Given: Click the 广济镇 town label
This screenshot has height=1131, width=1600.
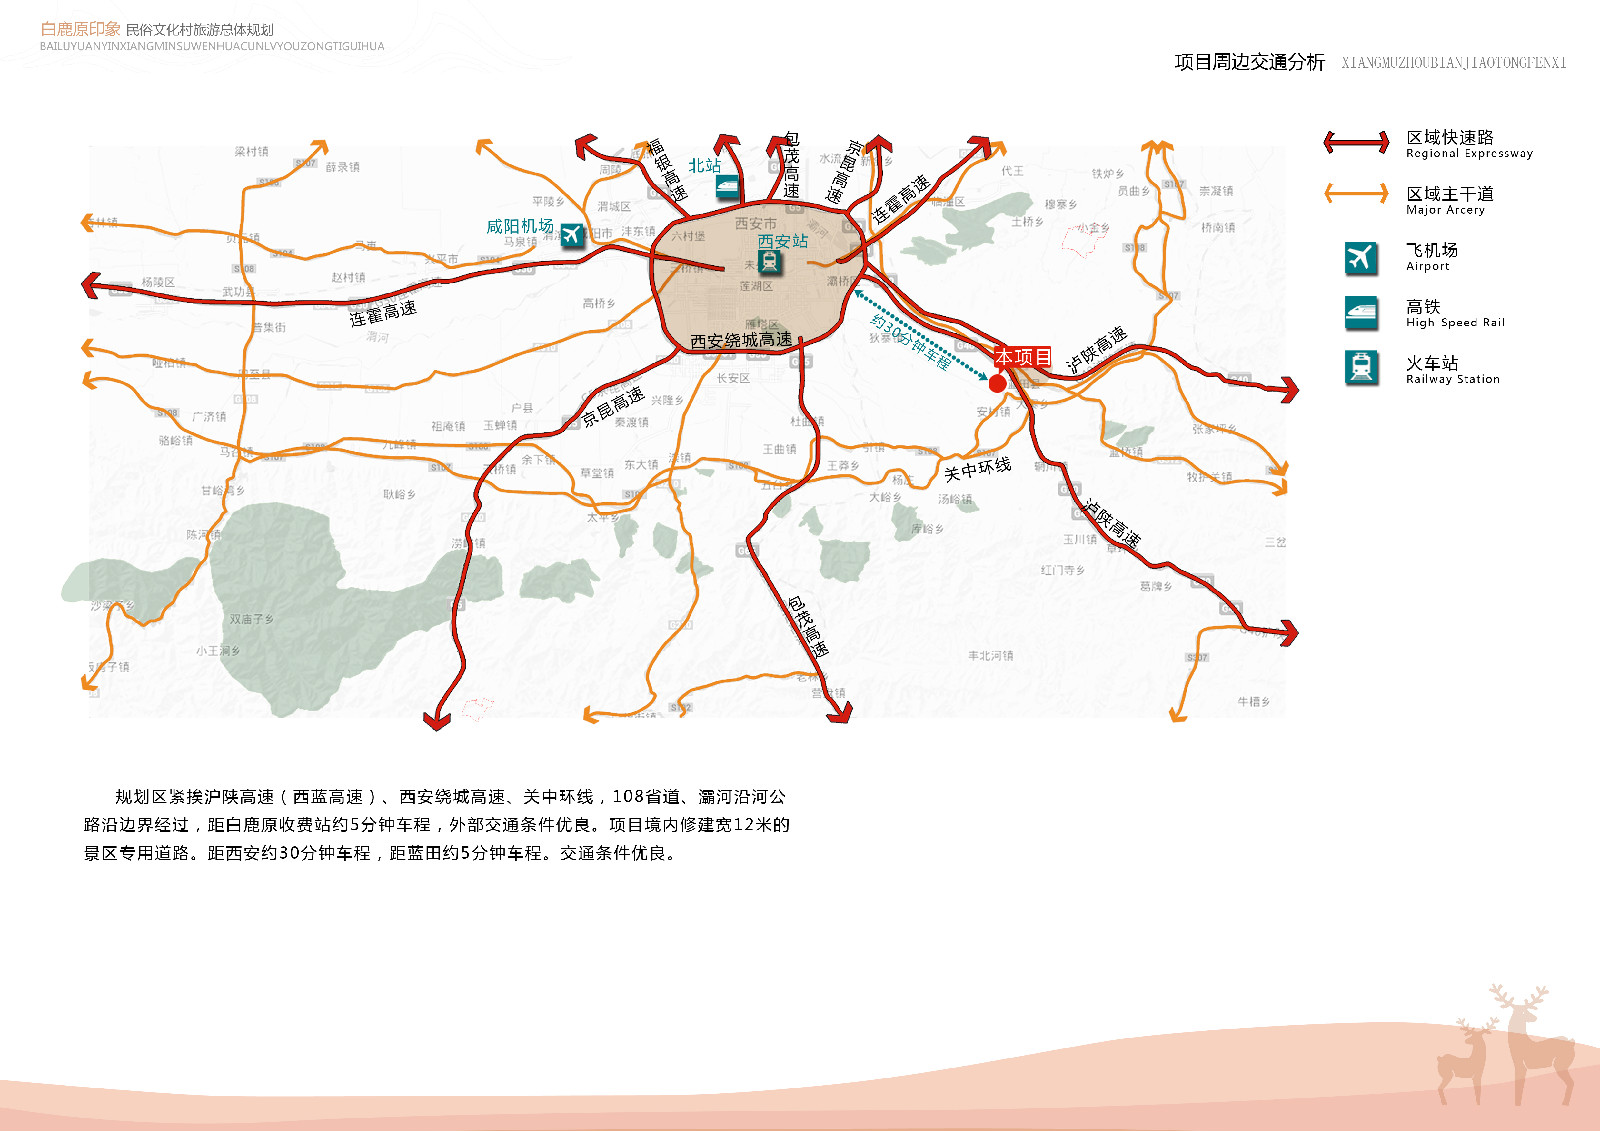Looking at the screenshot, I should [x=209, y=416].
